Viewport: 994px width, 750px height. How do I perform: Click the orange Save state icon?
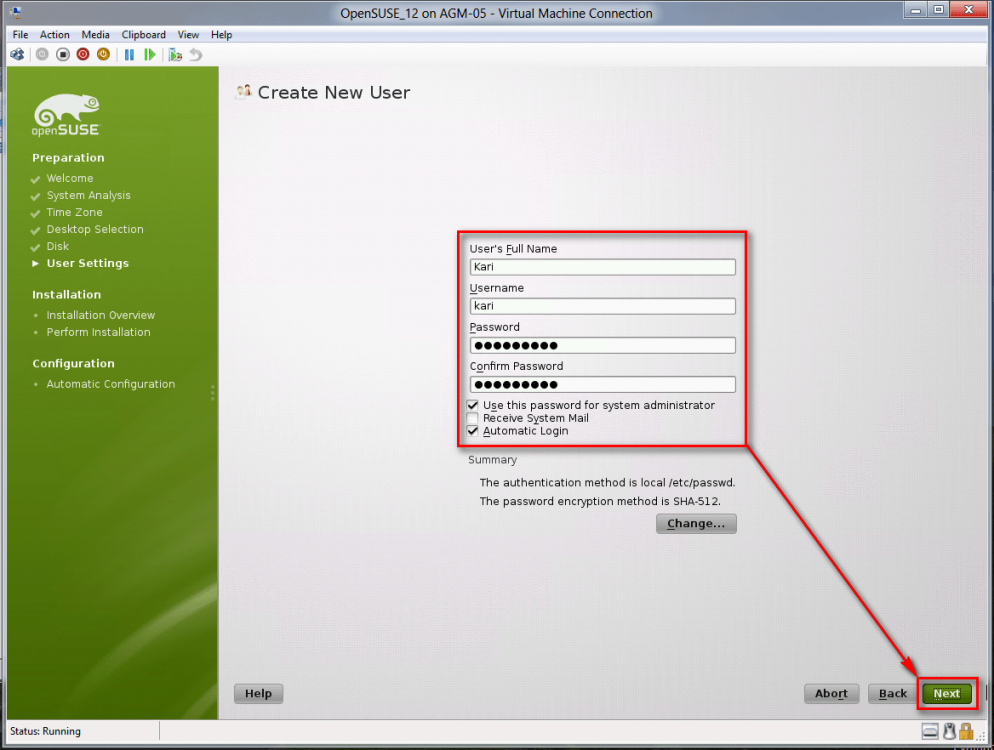coord(103,55)
